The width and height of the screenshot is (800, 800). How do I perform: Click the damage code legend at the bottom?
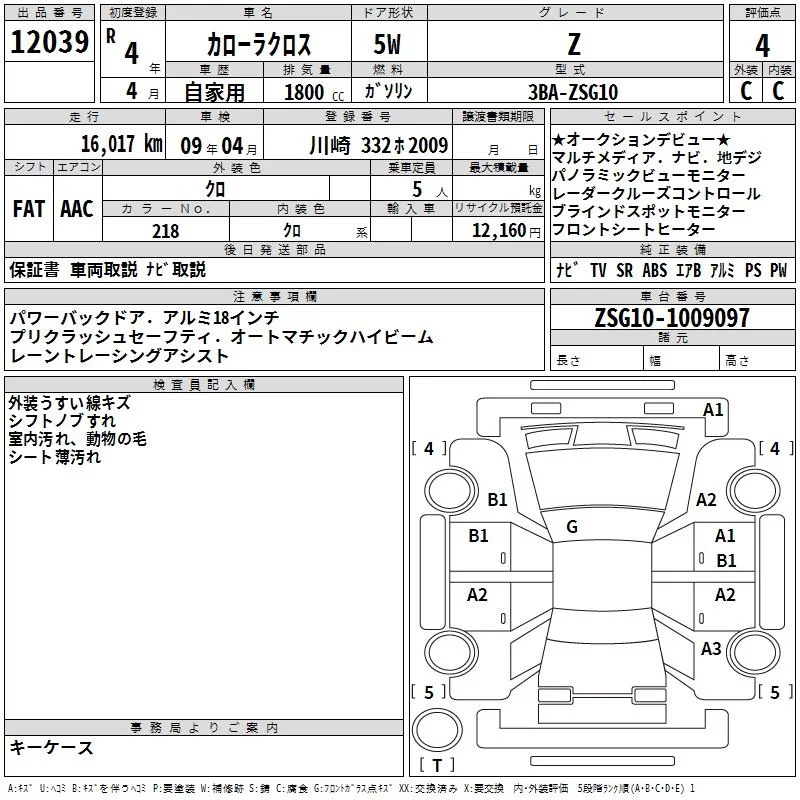(352, 789)
